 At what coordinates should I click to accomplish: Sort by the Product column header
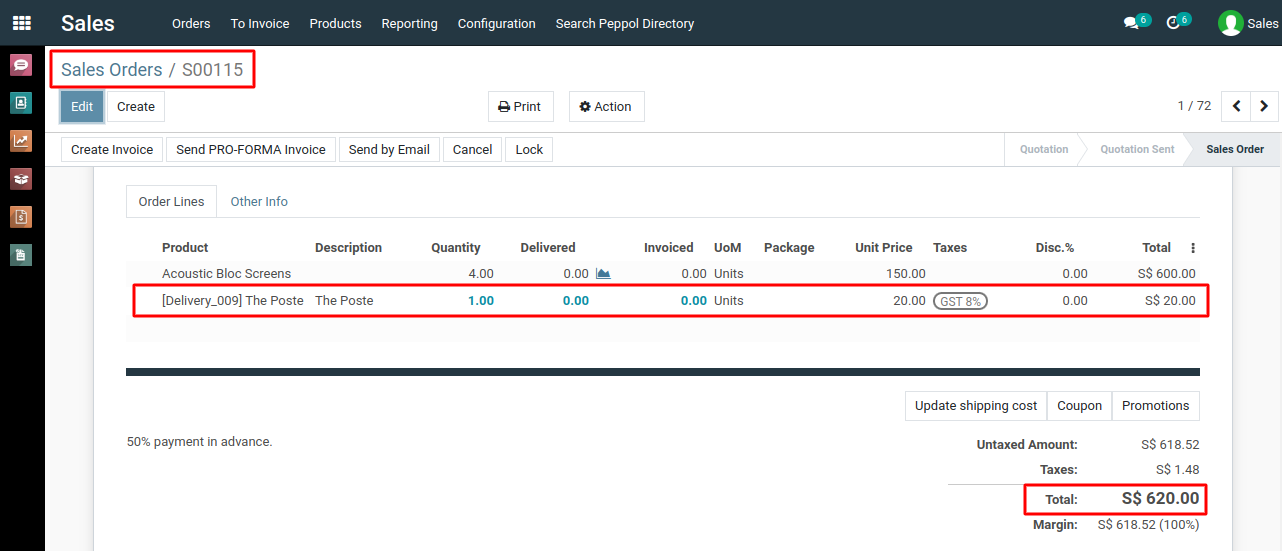tap(185, 248)
